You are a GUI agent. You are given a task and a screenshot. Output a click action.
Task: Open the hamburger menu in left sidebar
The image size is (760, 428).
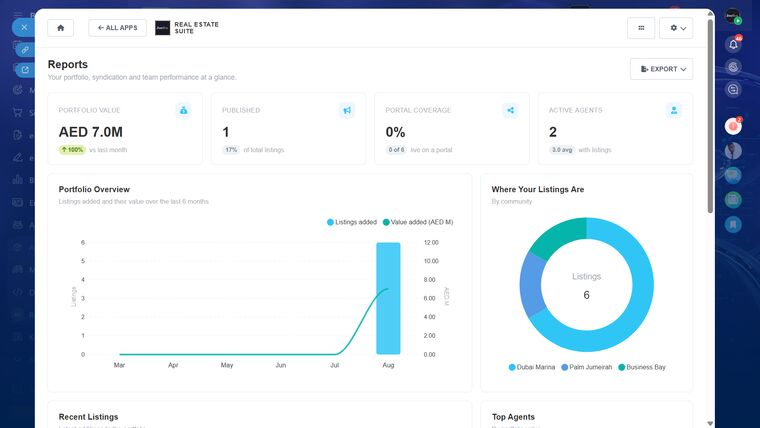coord(18,15)
